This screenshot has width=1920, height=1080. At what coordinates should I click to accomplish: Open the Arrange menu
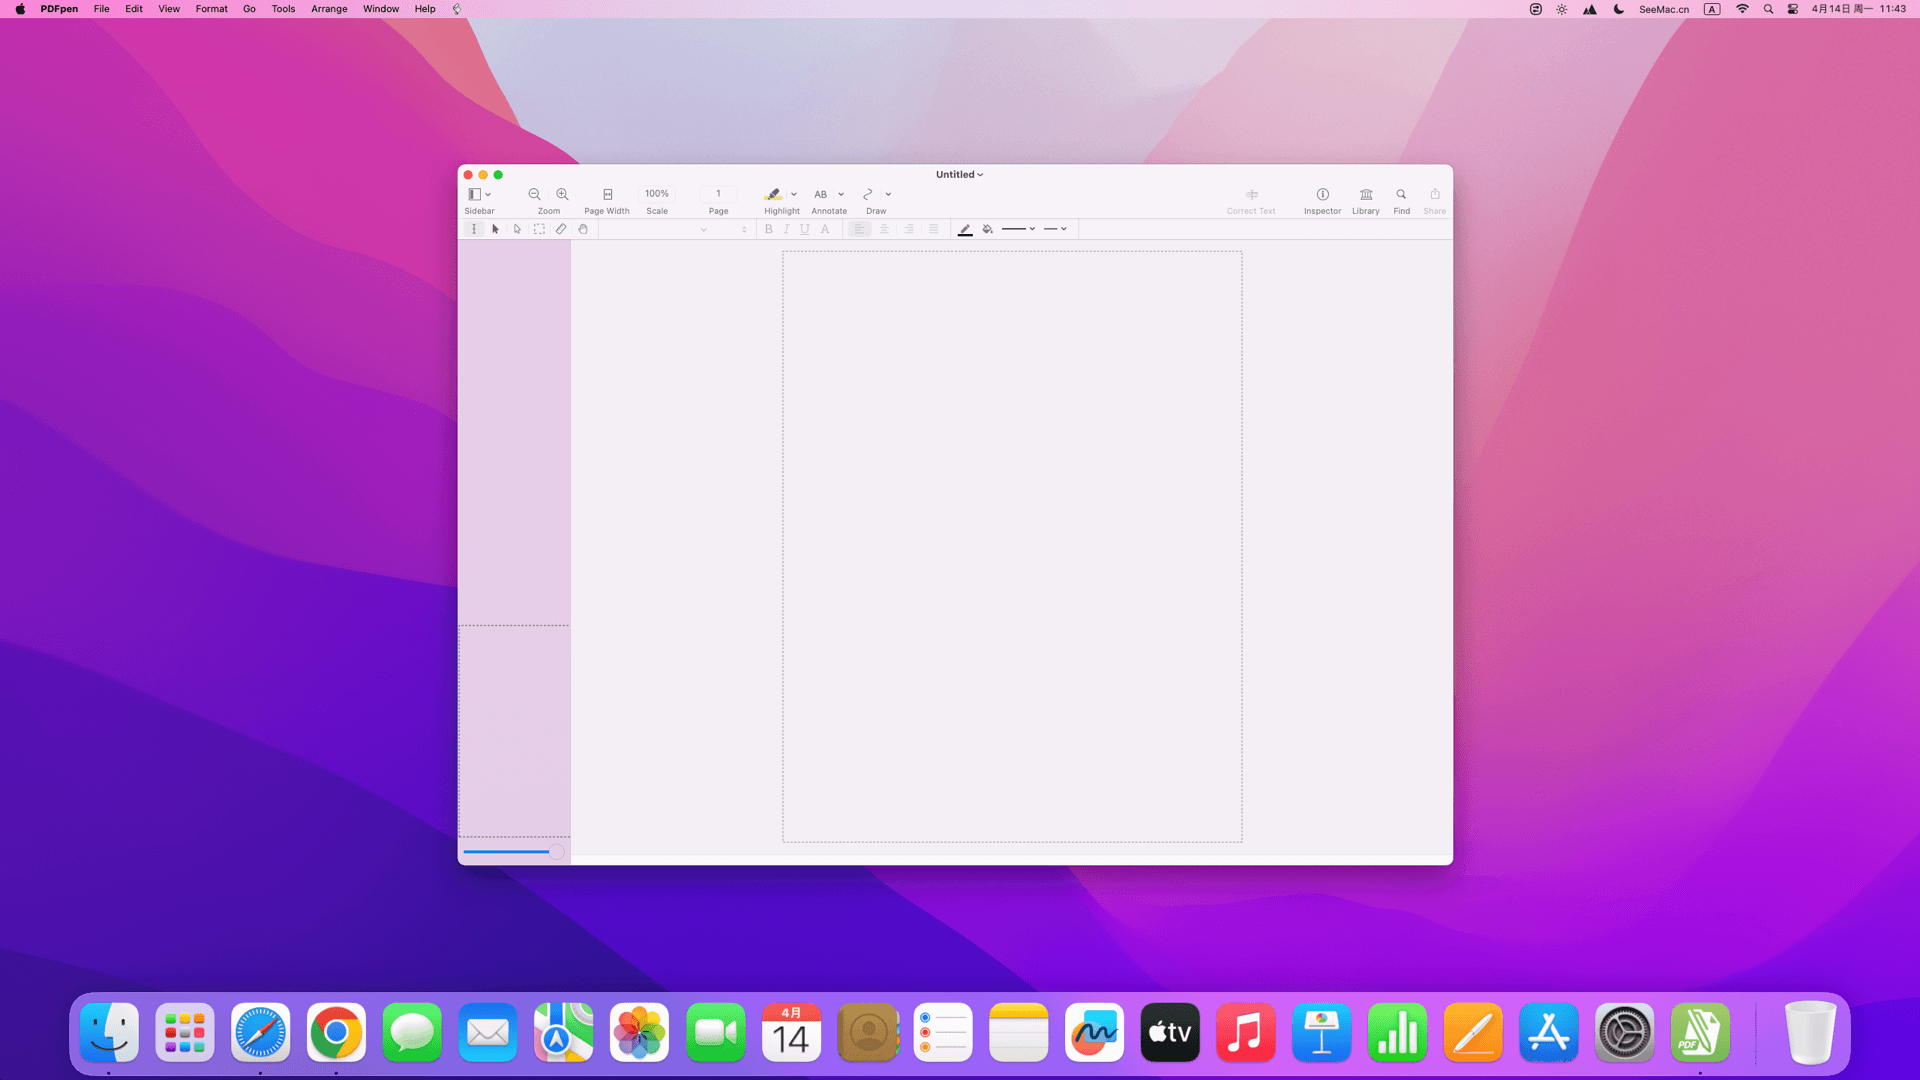pos(329,9)
